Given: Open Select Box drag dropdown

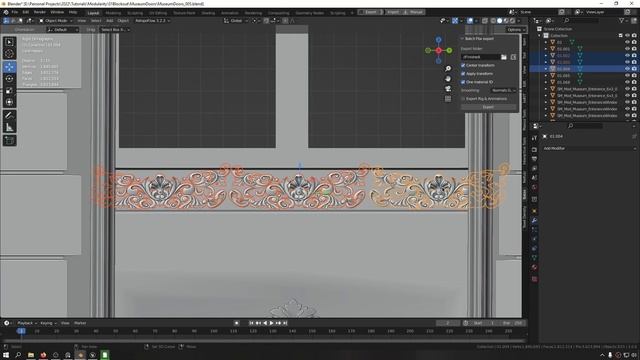Looking at the screenshot, I should click(116, 30).
